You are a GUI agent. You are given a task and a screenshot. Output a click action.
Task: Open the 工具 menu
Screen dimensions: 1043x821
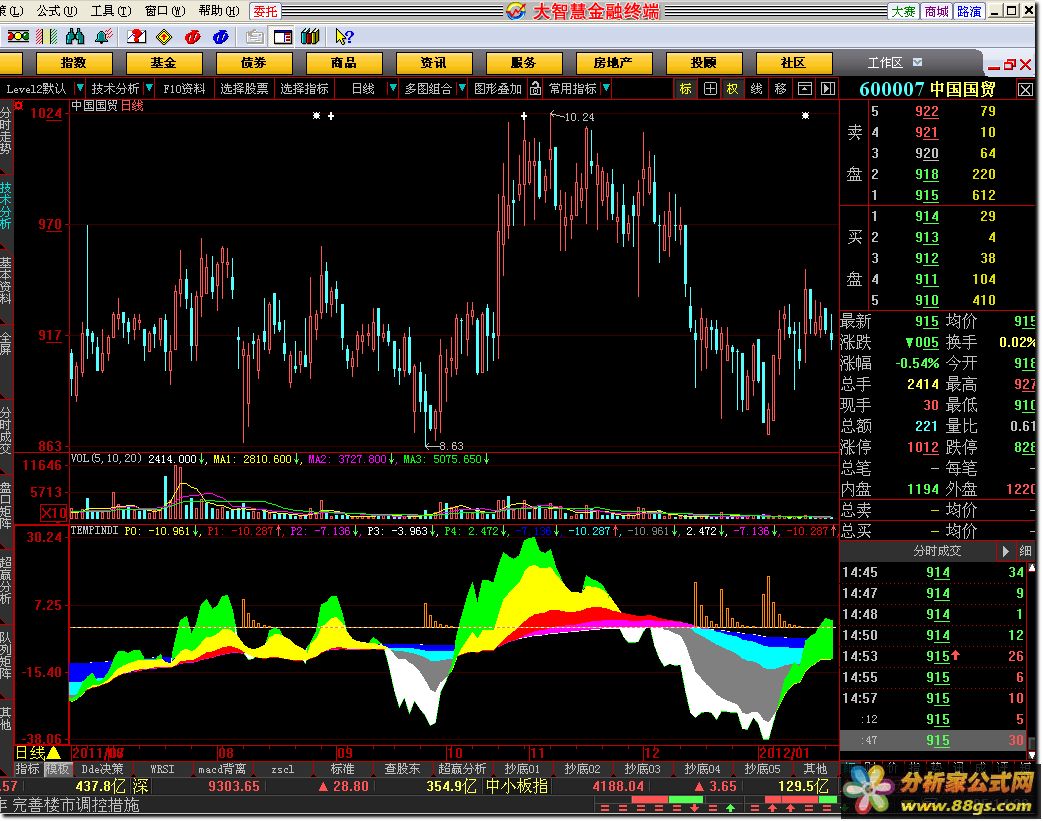pos(111,11)
